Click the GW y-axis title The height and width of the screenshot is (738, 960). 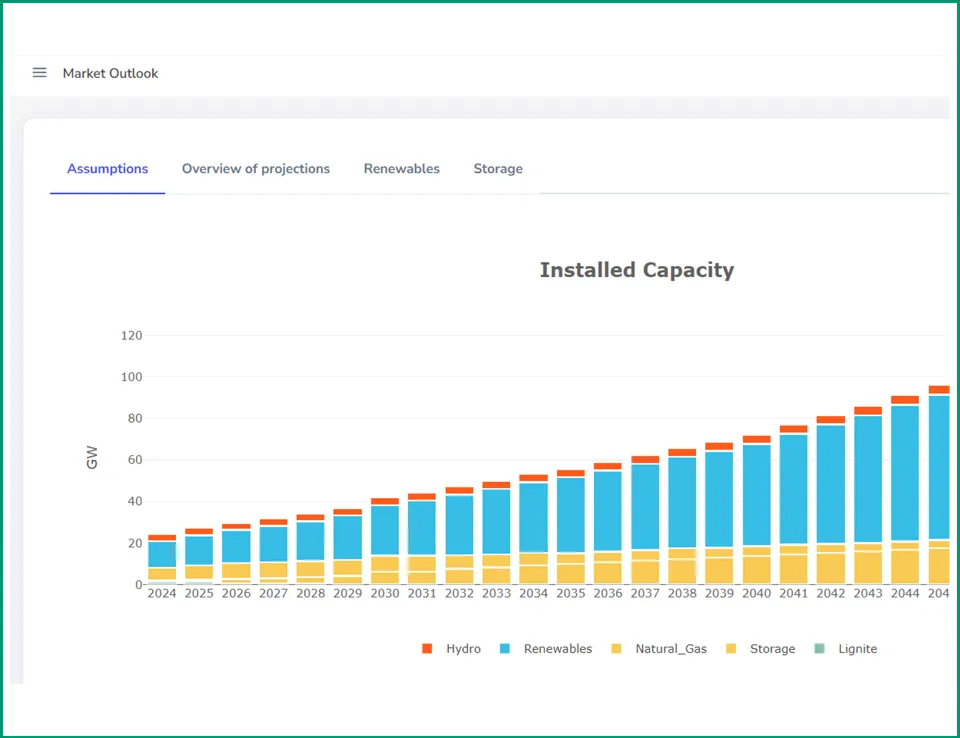pyautogui.click(x=93, y=459)
